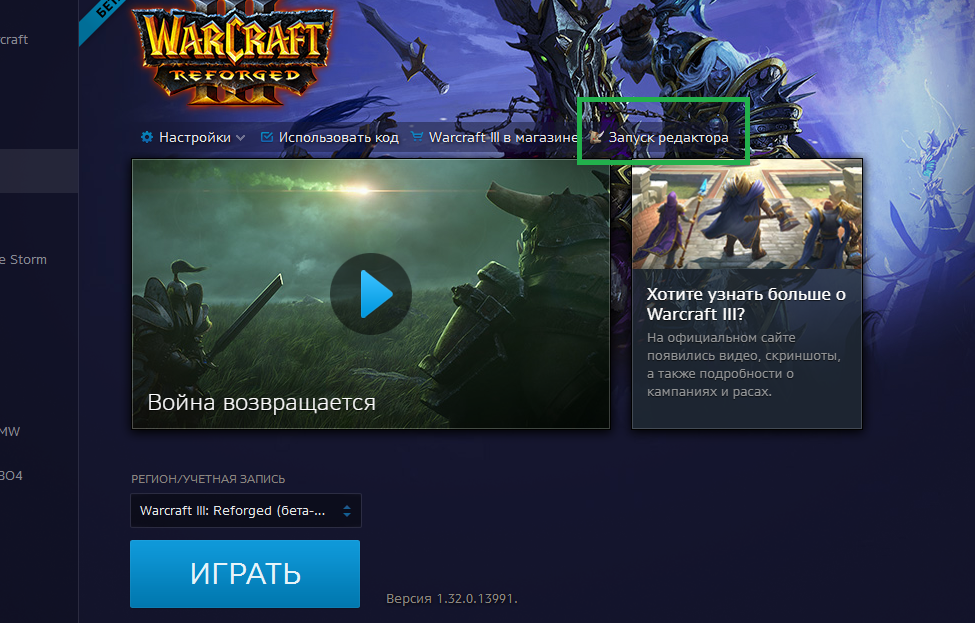975x623 pixels.
Task: Click the gear icon beside Настройки
Action: (x=147, y=137)
